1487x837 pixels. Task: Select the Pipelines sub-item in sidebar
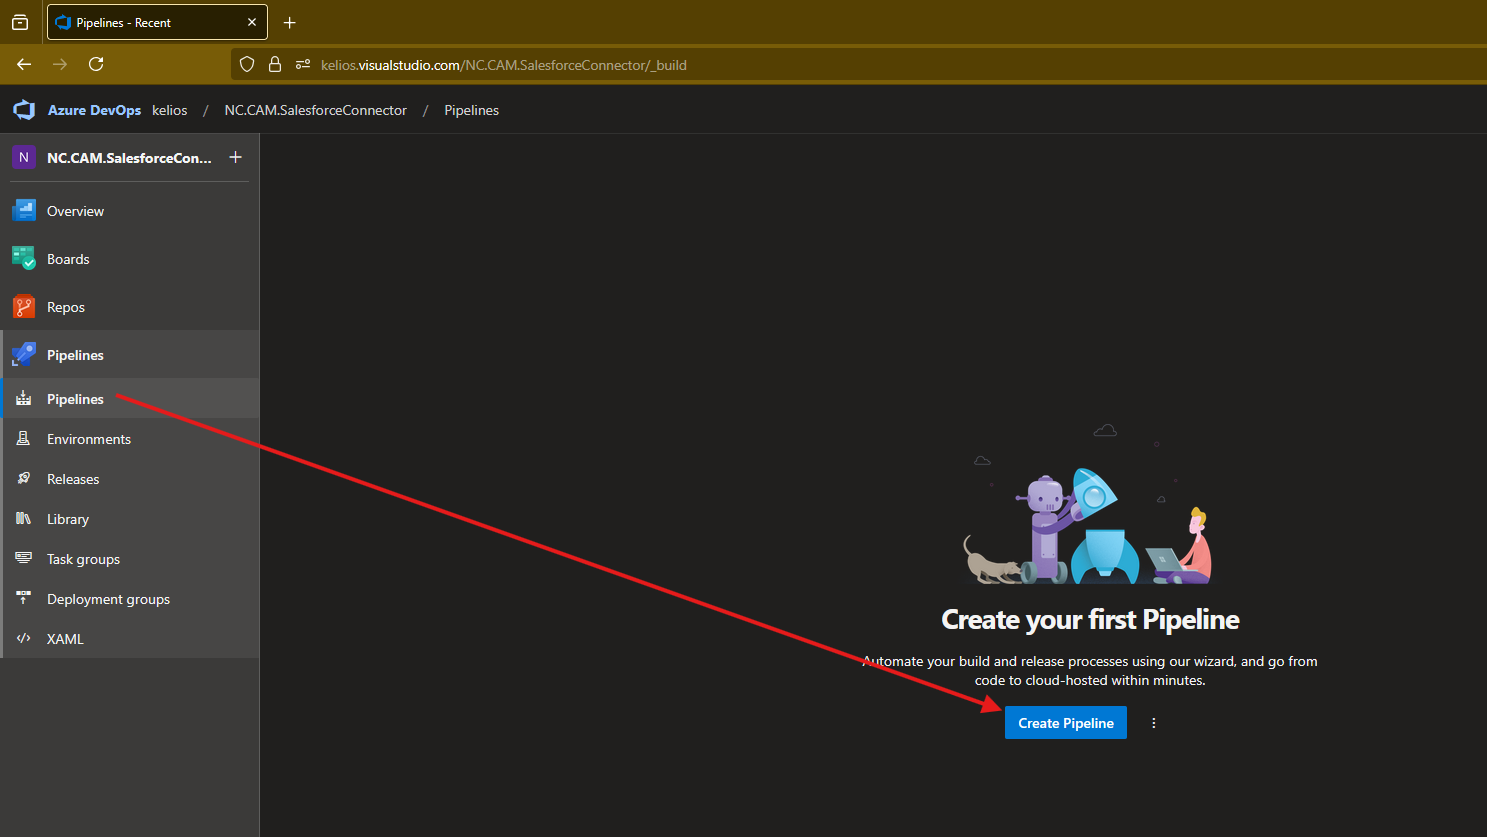[x=75, y=399]
